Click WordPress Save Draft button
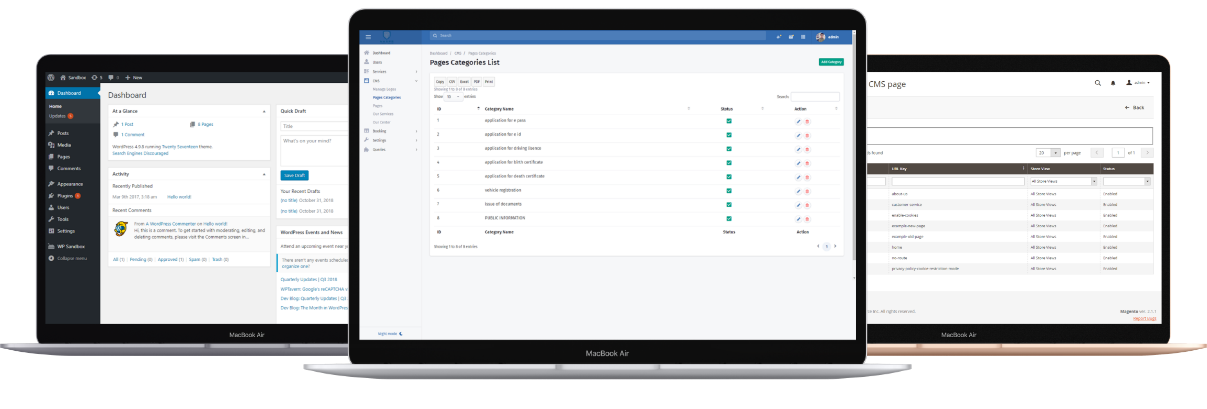The image size is (1207, 409). tap(295, 175)
